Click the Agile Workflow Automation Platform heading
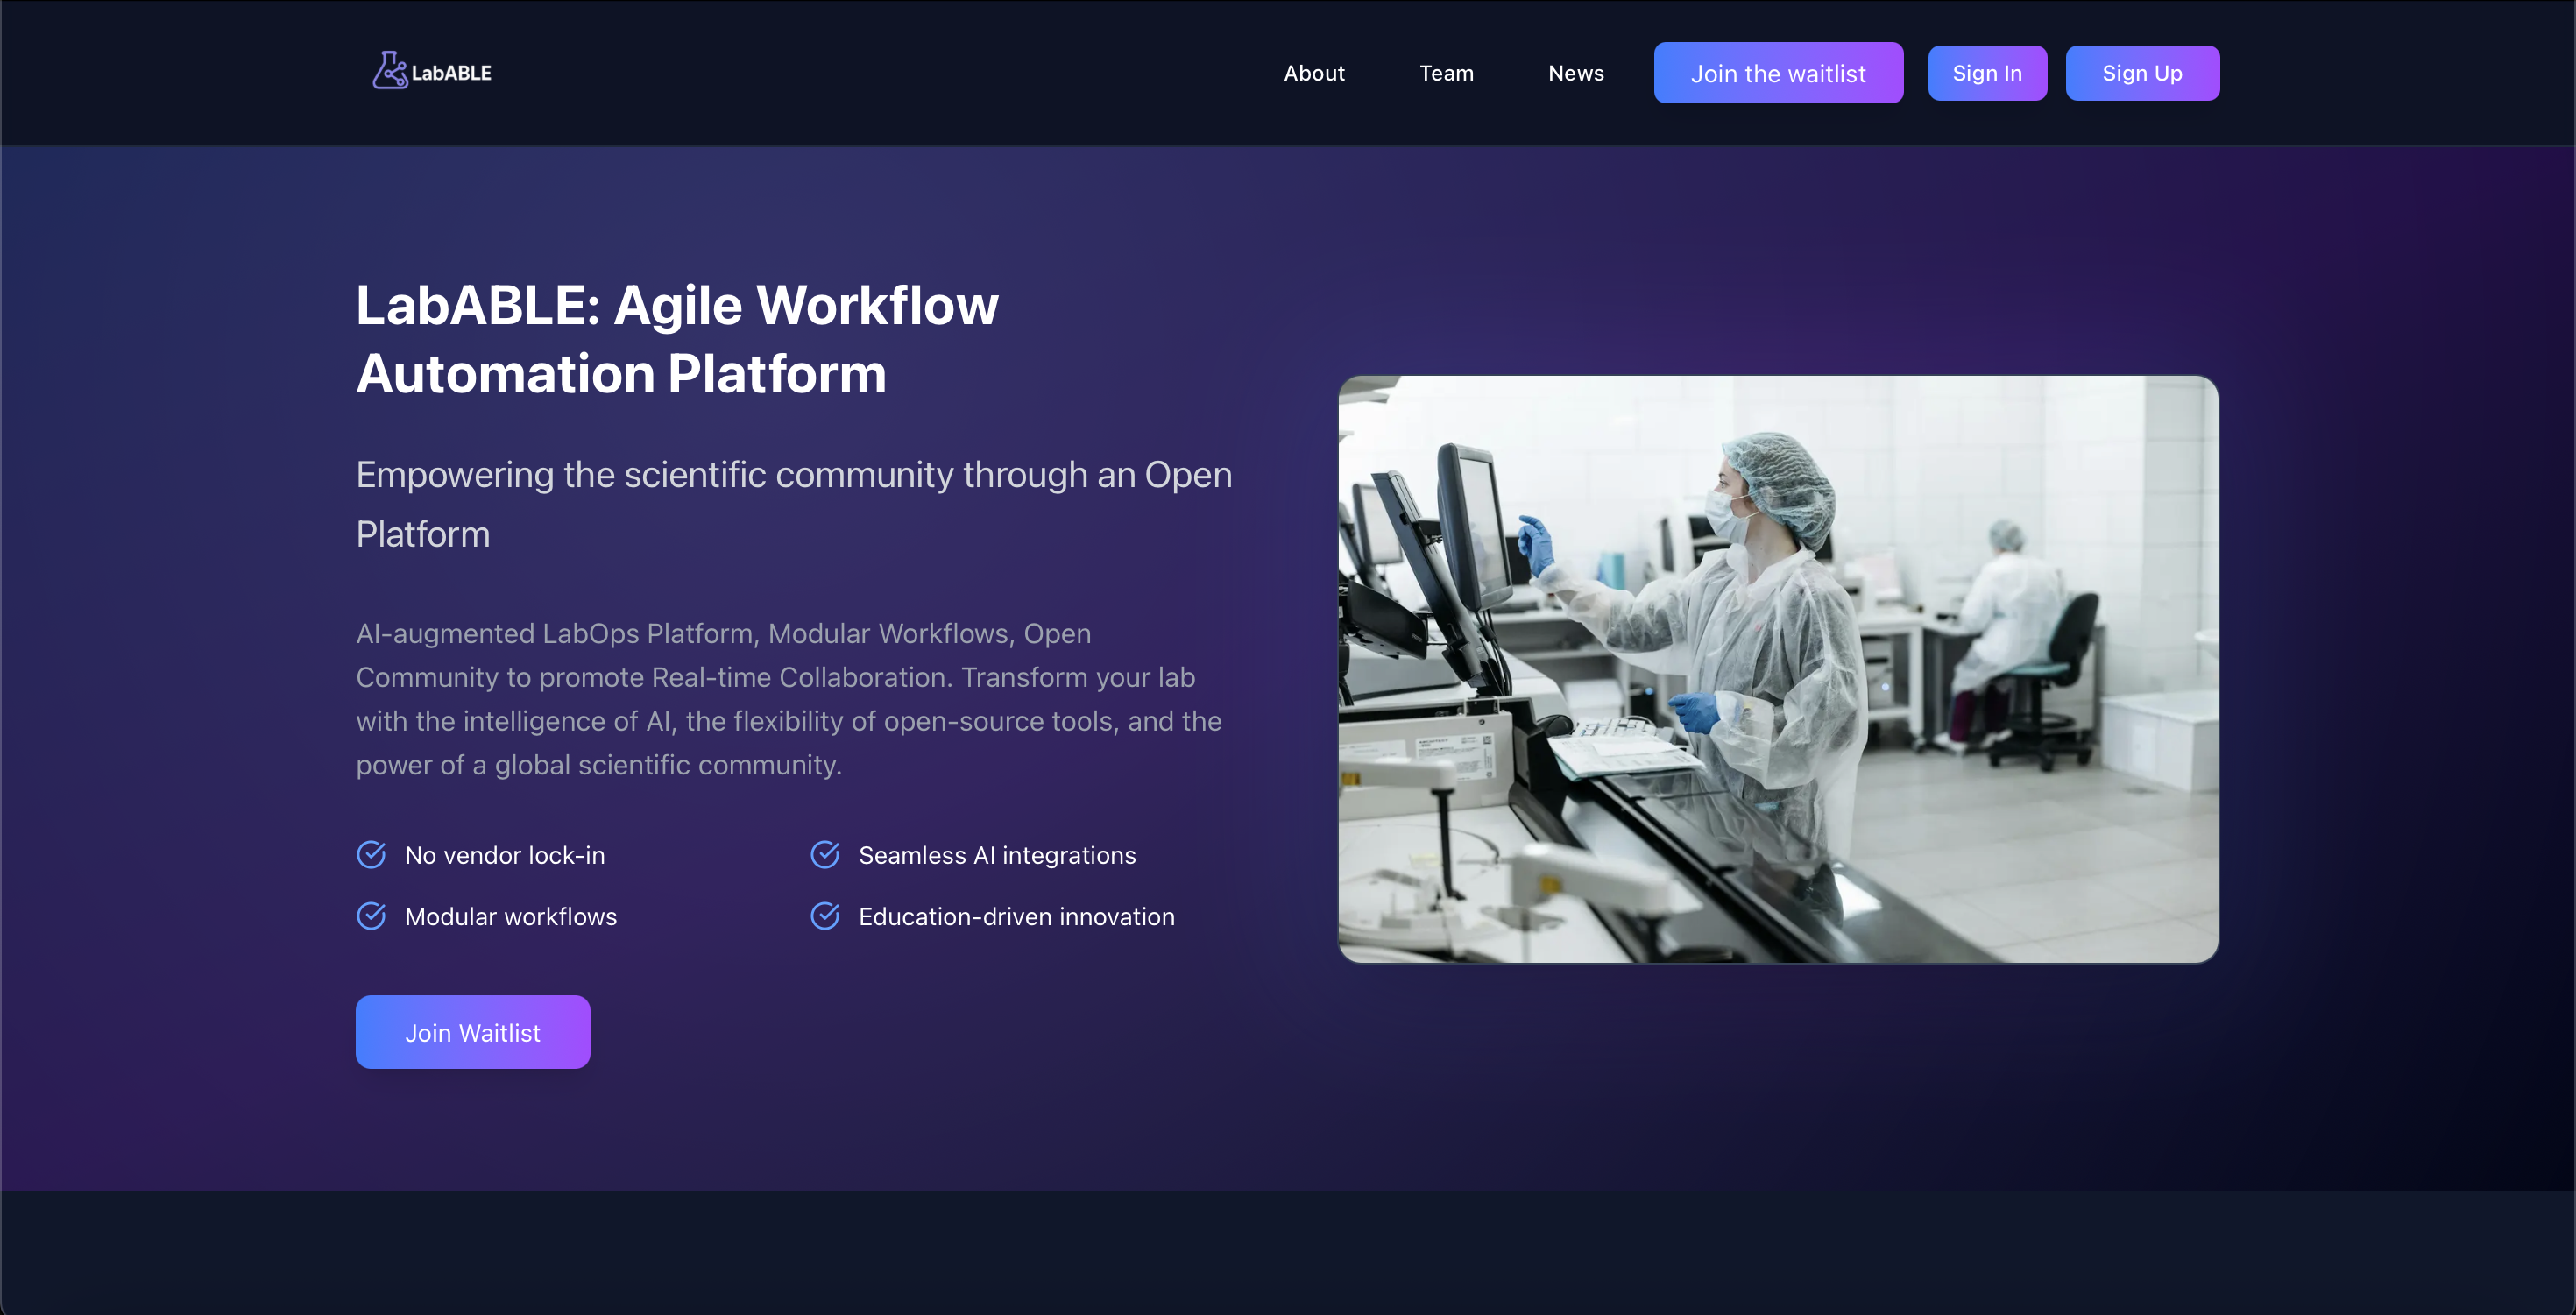 tap(677, 339)
